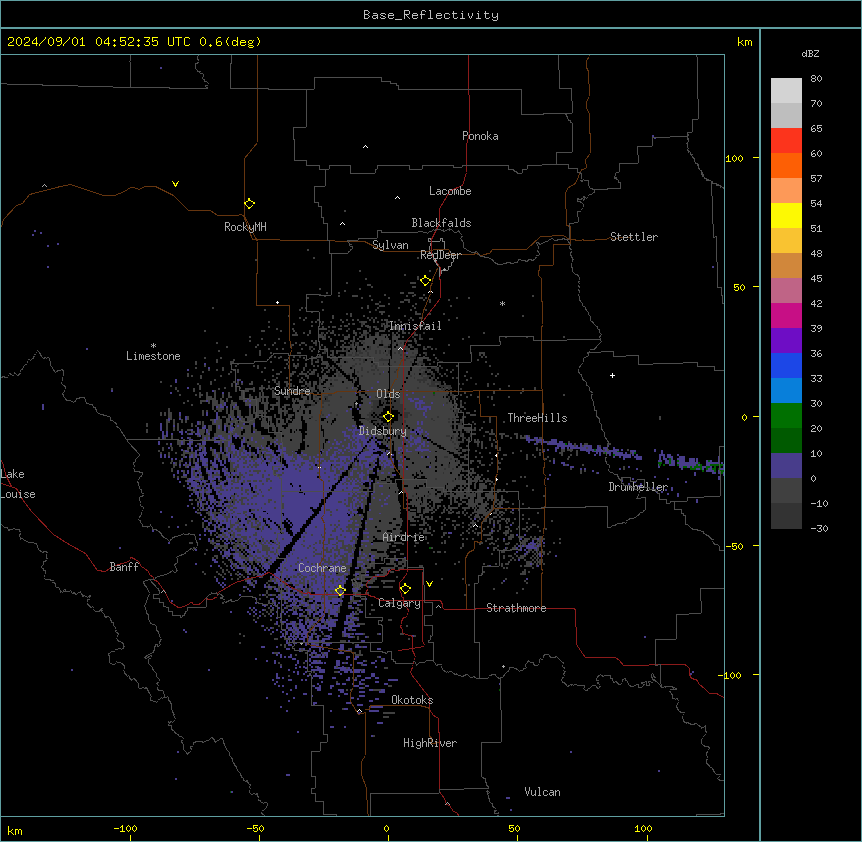The height and width of the screenshot is (842, 862).
Task: Click the -100 tick on bottom km axis
Action: [x=125, y=828]
